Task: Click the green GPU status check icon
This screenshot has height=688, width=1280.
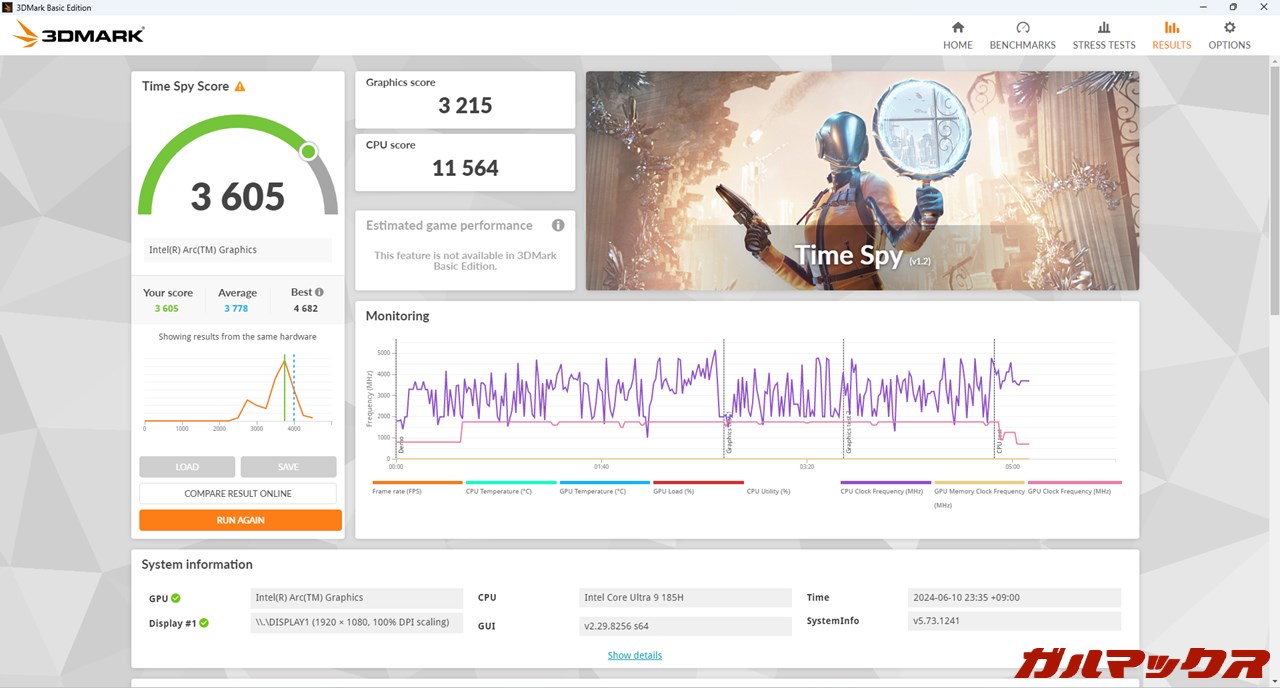Action: [x=176, y=598]
